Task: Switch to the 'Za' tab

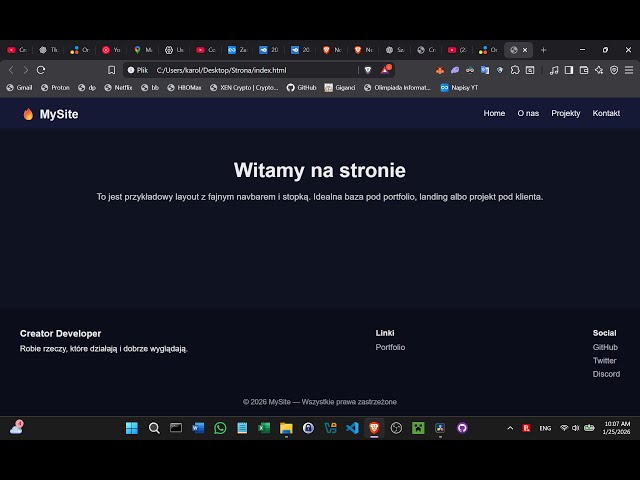Action: [238, 50]
